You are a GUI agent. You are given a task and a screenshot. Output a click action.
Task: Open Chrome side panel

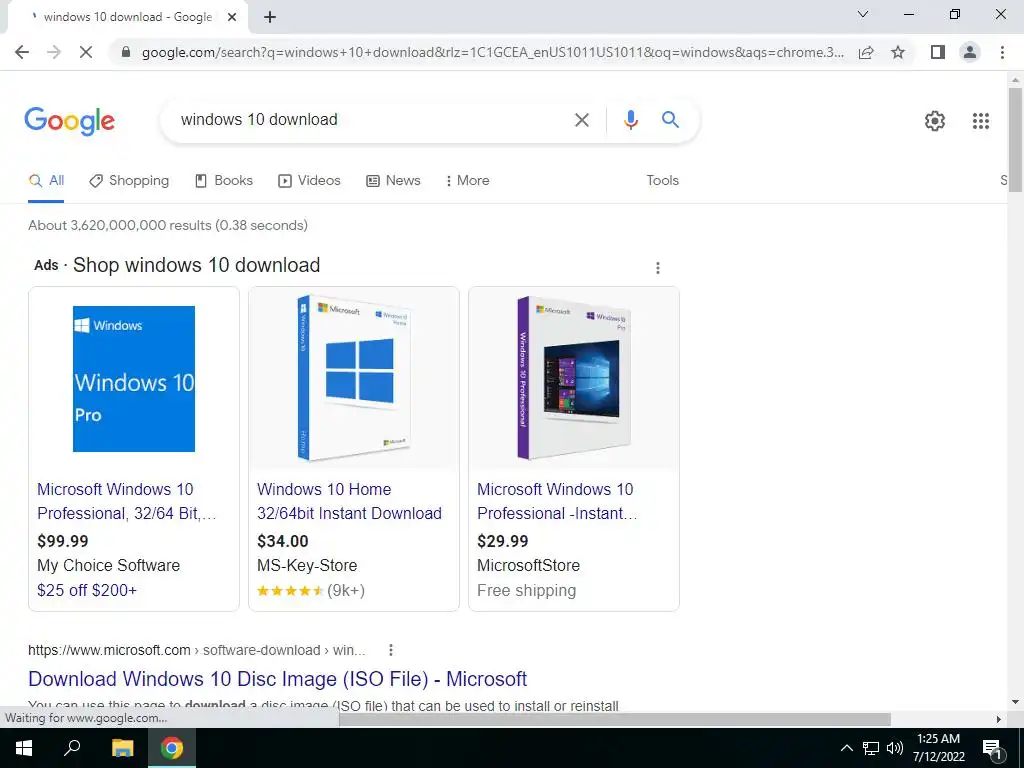pos(938,52)
